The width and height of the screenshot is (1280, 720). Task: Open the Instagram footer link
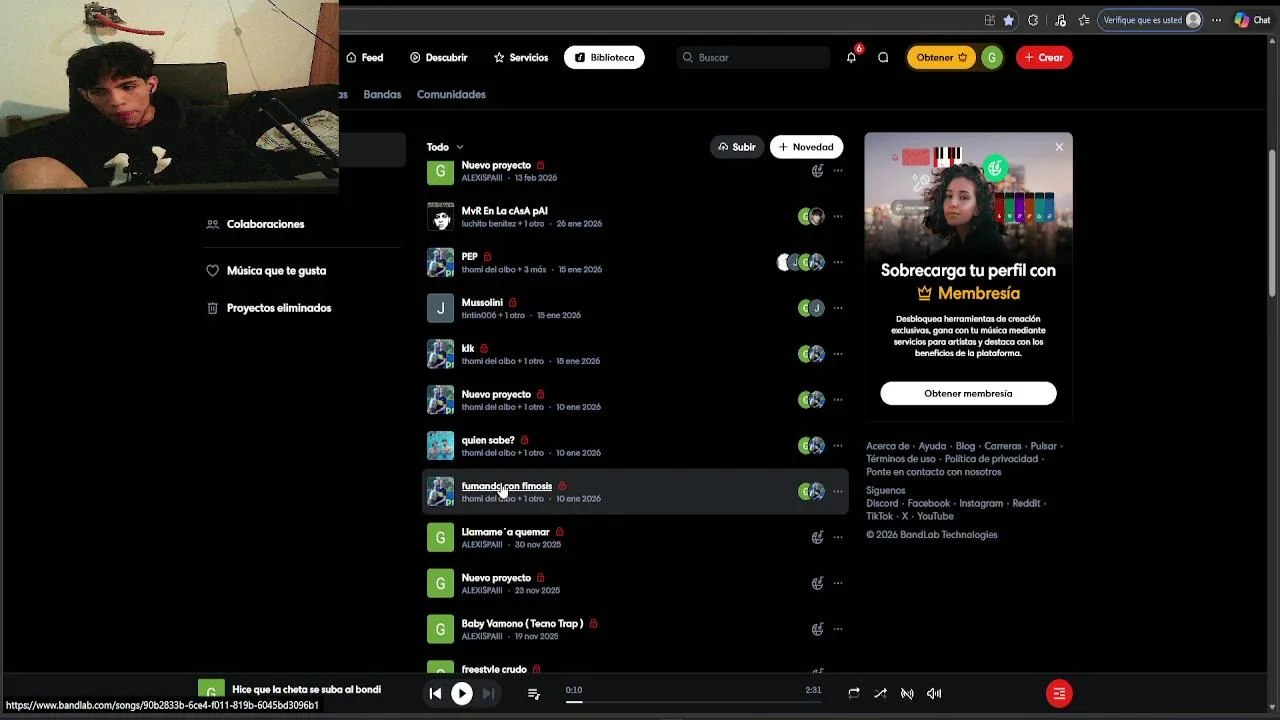click(x=981, y=503)
